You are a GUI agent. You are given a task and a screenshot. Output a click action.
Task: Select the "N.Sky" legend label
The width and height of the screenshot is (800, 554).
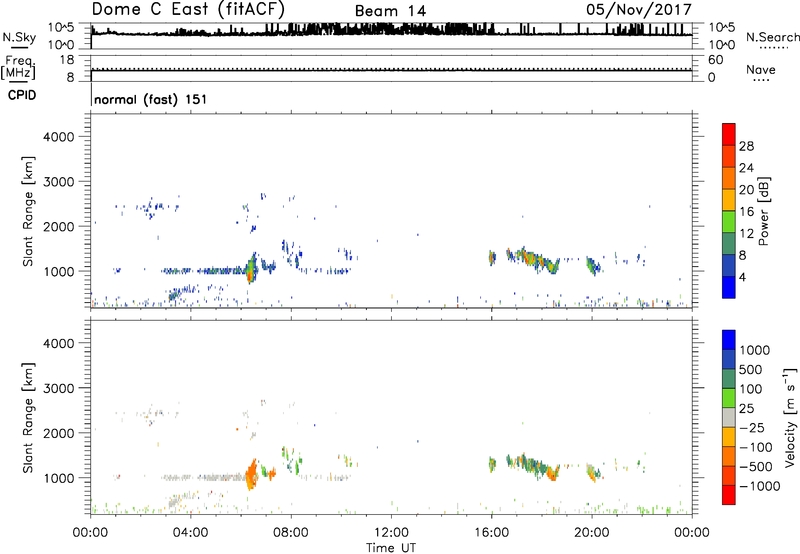19,37
